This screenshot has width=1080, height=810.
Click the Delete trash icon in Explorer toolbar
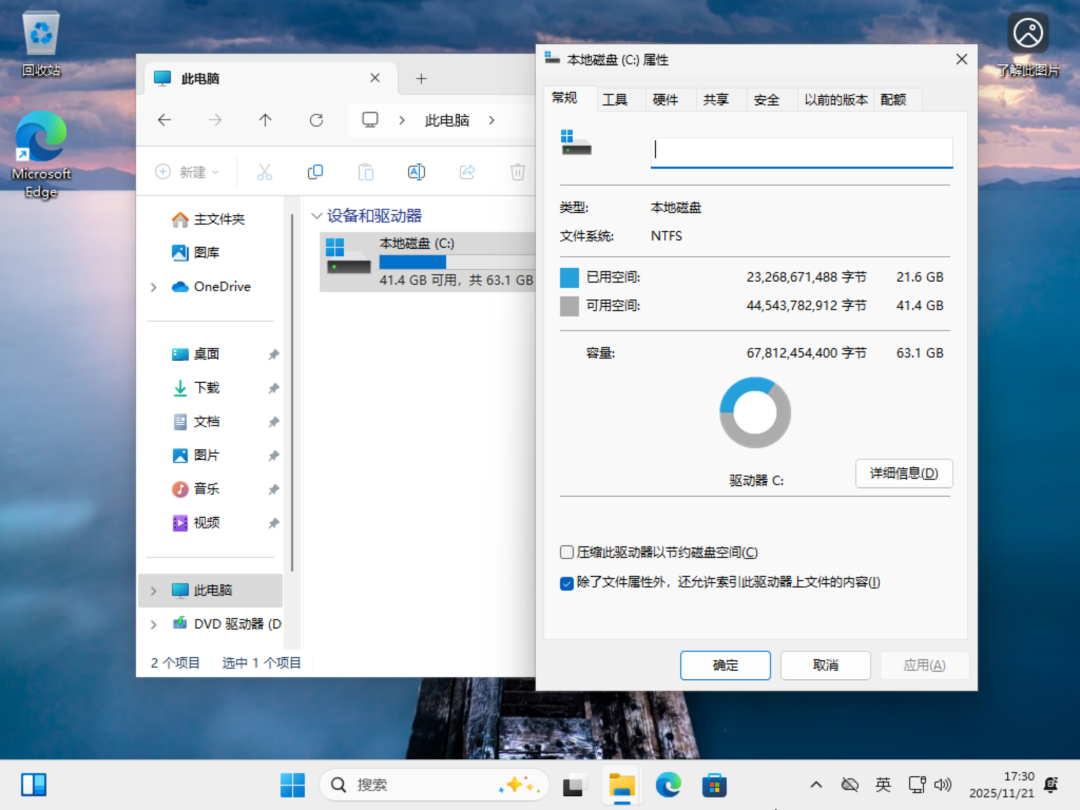tap(517, 172)
